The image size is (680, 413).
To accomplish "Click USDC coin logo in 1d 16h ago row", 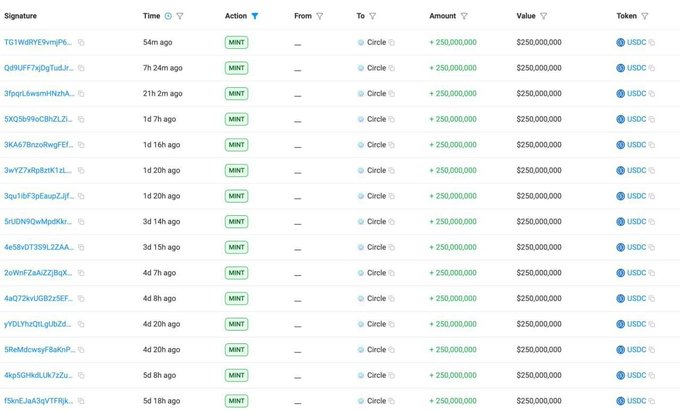I will coord(621,145).
